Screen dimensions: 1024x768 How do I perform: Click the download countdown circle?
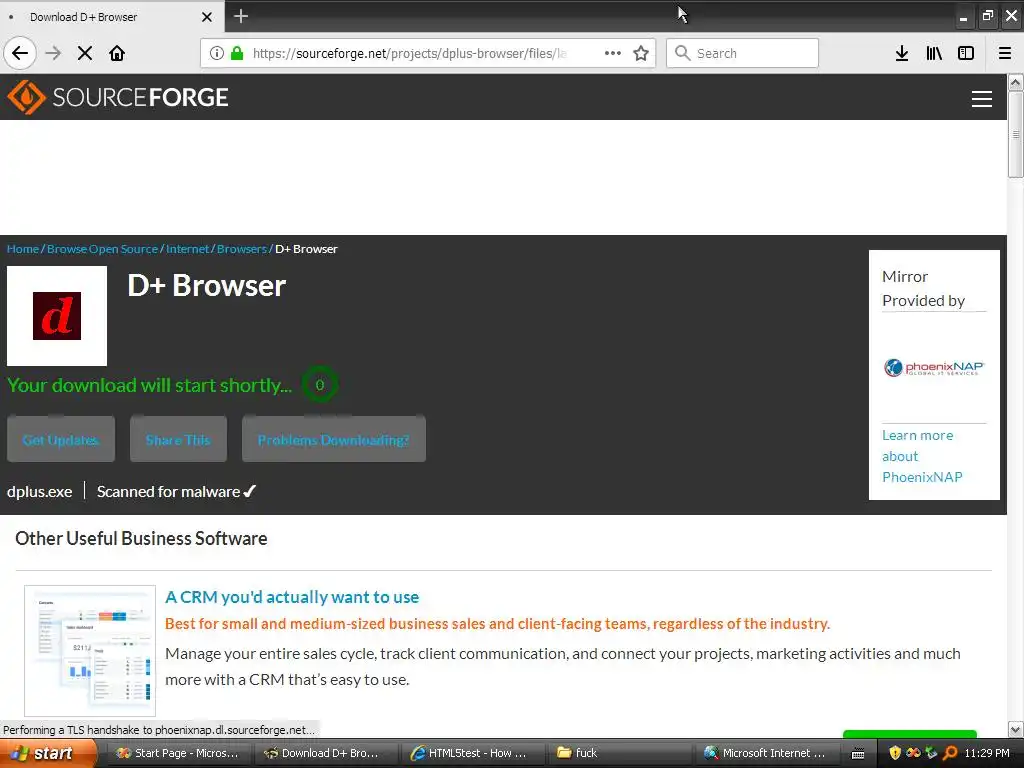click(x=319, y=385)
